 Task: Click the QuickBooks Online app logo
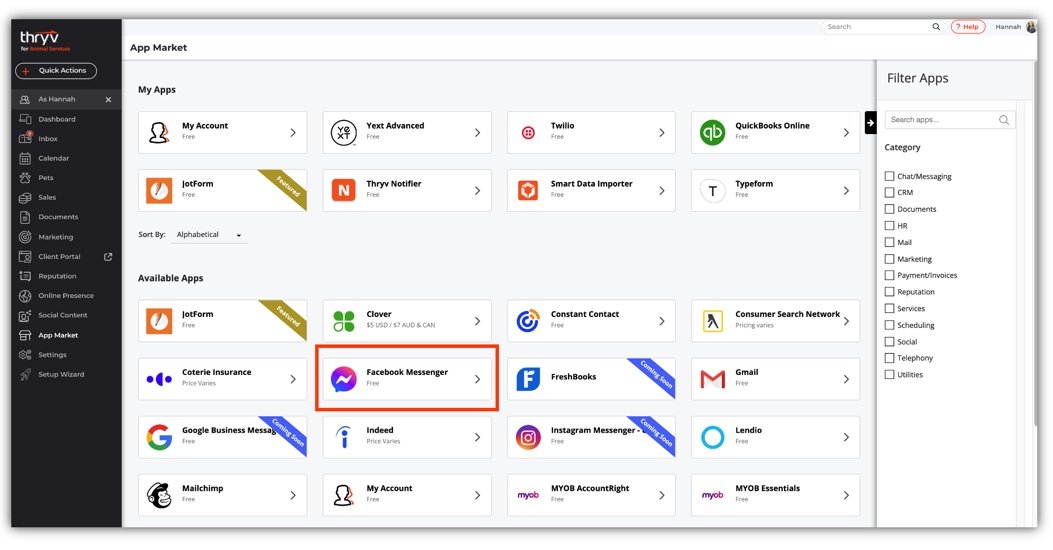click(x=713, y=132)
